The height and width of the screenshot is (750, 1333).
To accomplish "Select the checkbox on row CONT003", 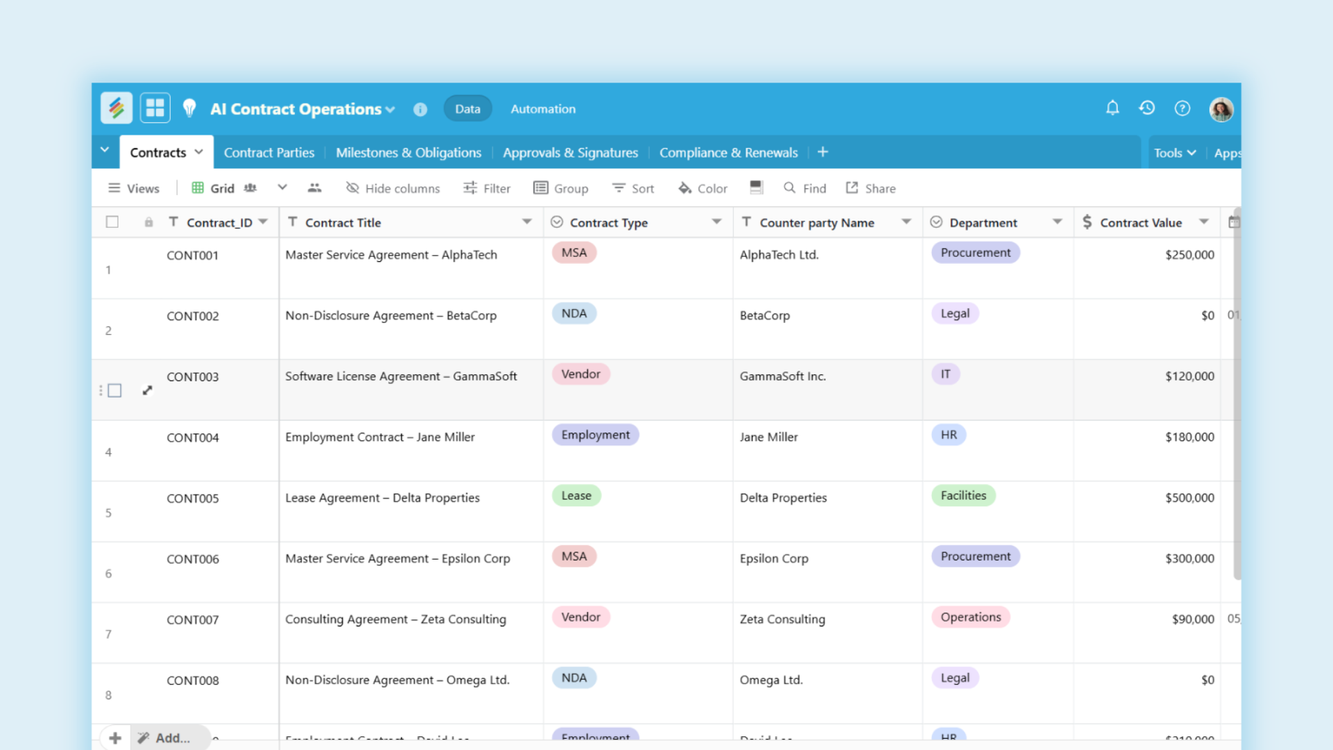I will (x=114, y=390).
